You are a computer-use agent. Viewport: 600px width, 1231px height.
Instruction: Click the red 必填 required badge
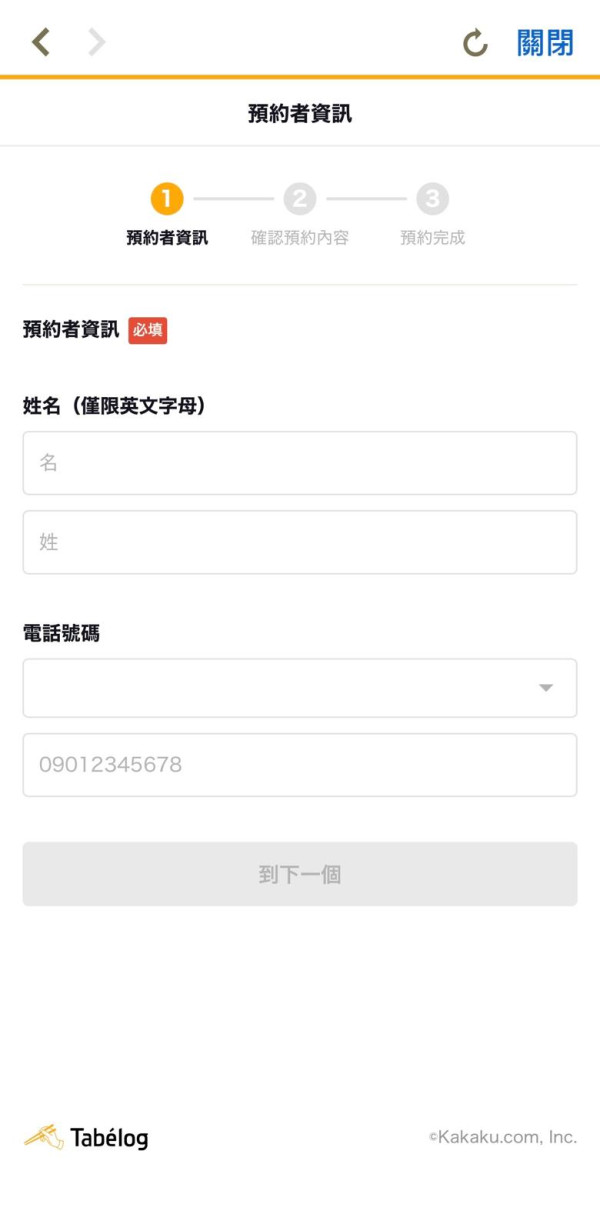click(x=148, y=331)
